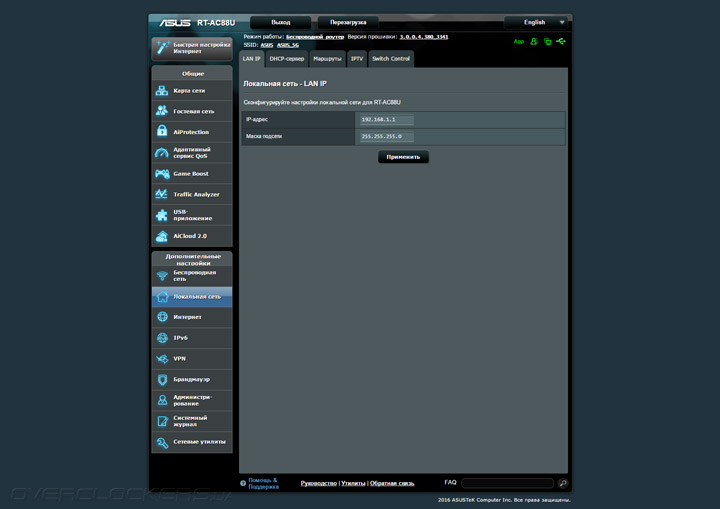Open the English language dropdown
The width and height of the screenshot is (720, 509).
535,22
